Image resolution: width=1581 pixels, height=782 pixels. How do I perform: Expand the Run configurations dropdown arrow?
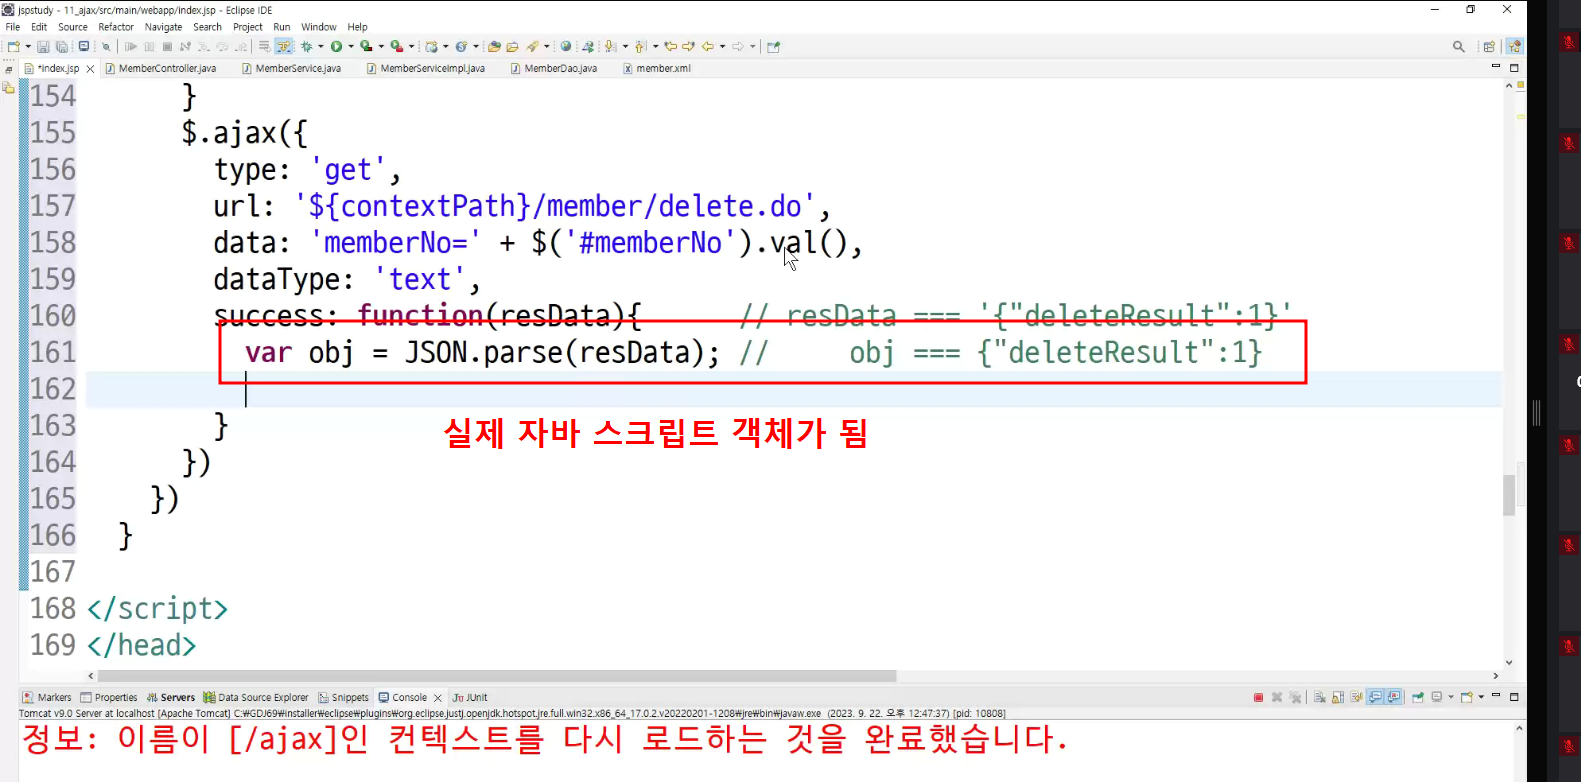pos(350,47)
